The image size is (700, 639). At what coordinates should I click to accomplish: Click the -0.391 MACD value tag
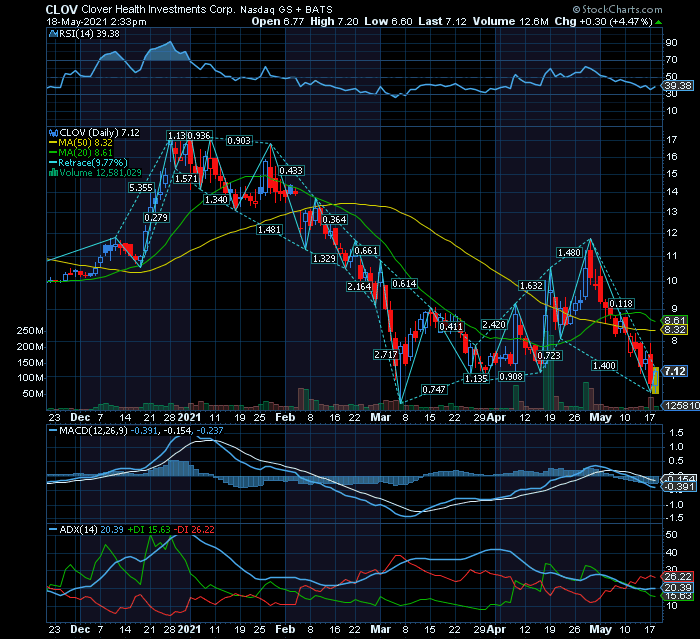pos(679,487)
